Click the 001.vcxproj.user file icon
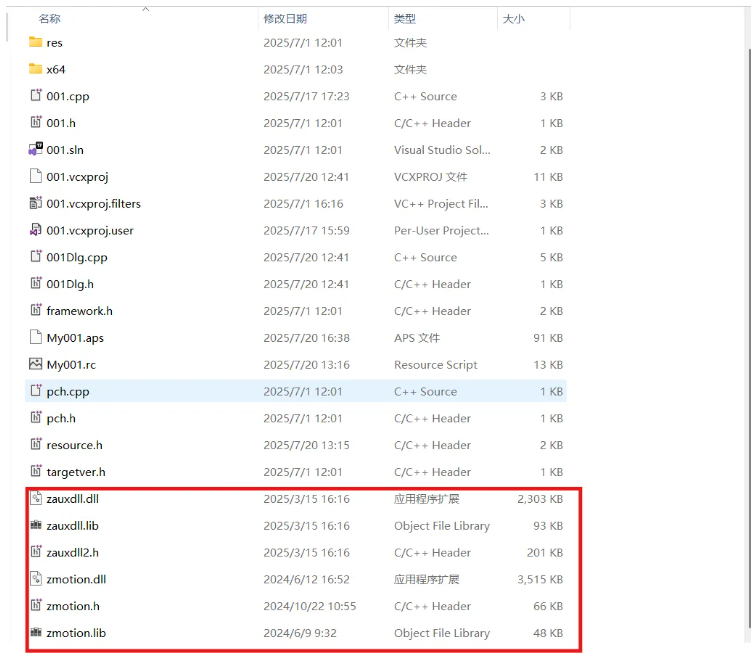 tap(36, 230)
